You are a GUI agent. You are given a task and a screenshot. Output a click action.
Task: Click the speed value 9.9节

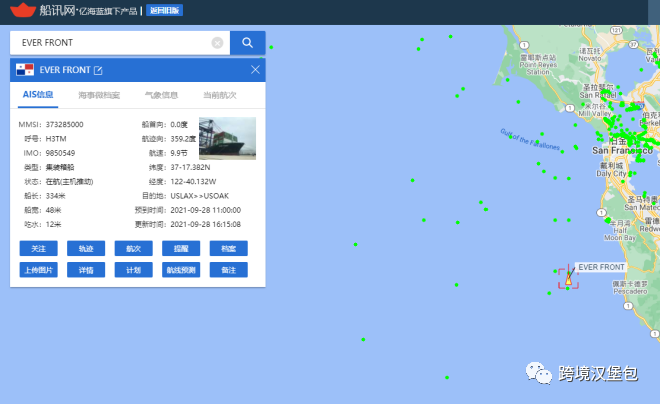pyautogui.click(x=179, y=153)
